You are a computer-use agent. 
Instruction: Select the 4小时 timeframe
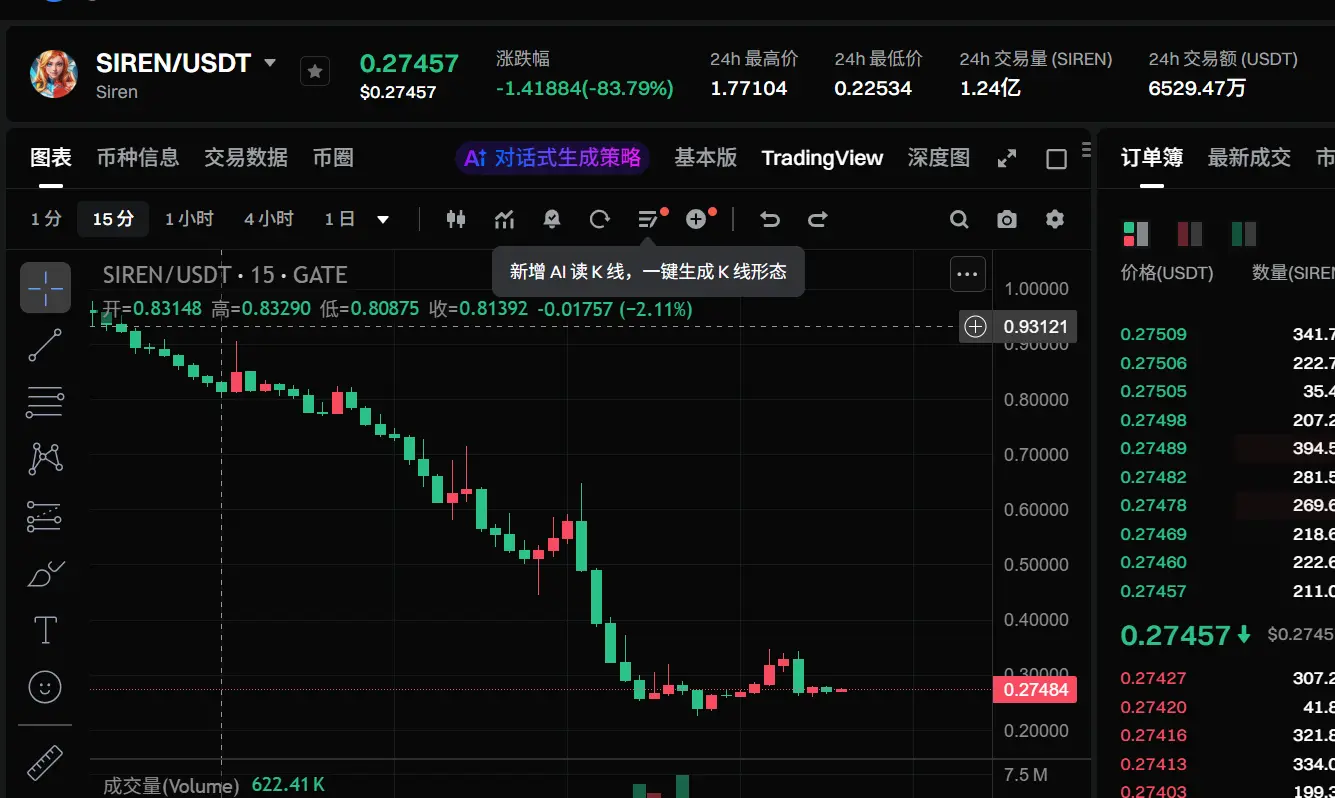click(269, 219)
